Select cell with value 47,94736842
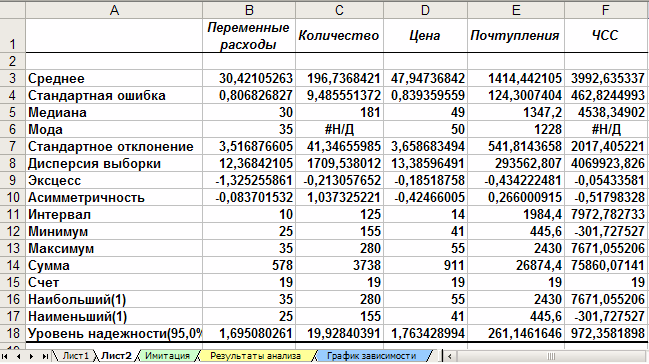 pos(425,78)
